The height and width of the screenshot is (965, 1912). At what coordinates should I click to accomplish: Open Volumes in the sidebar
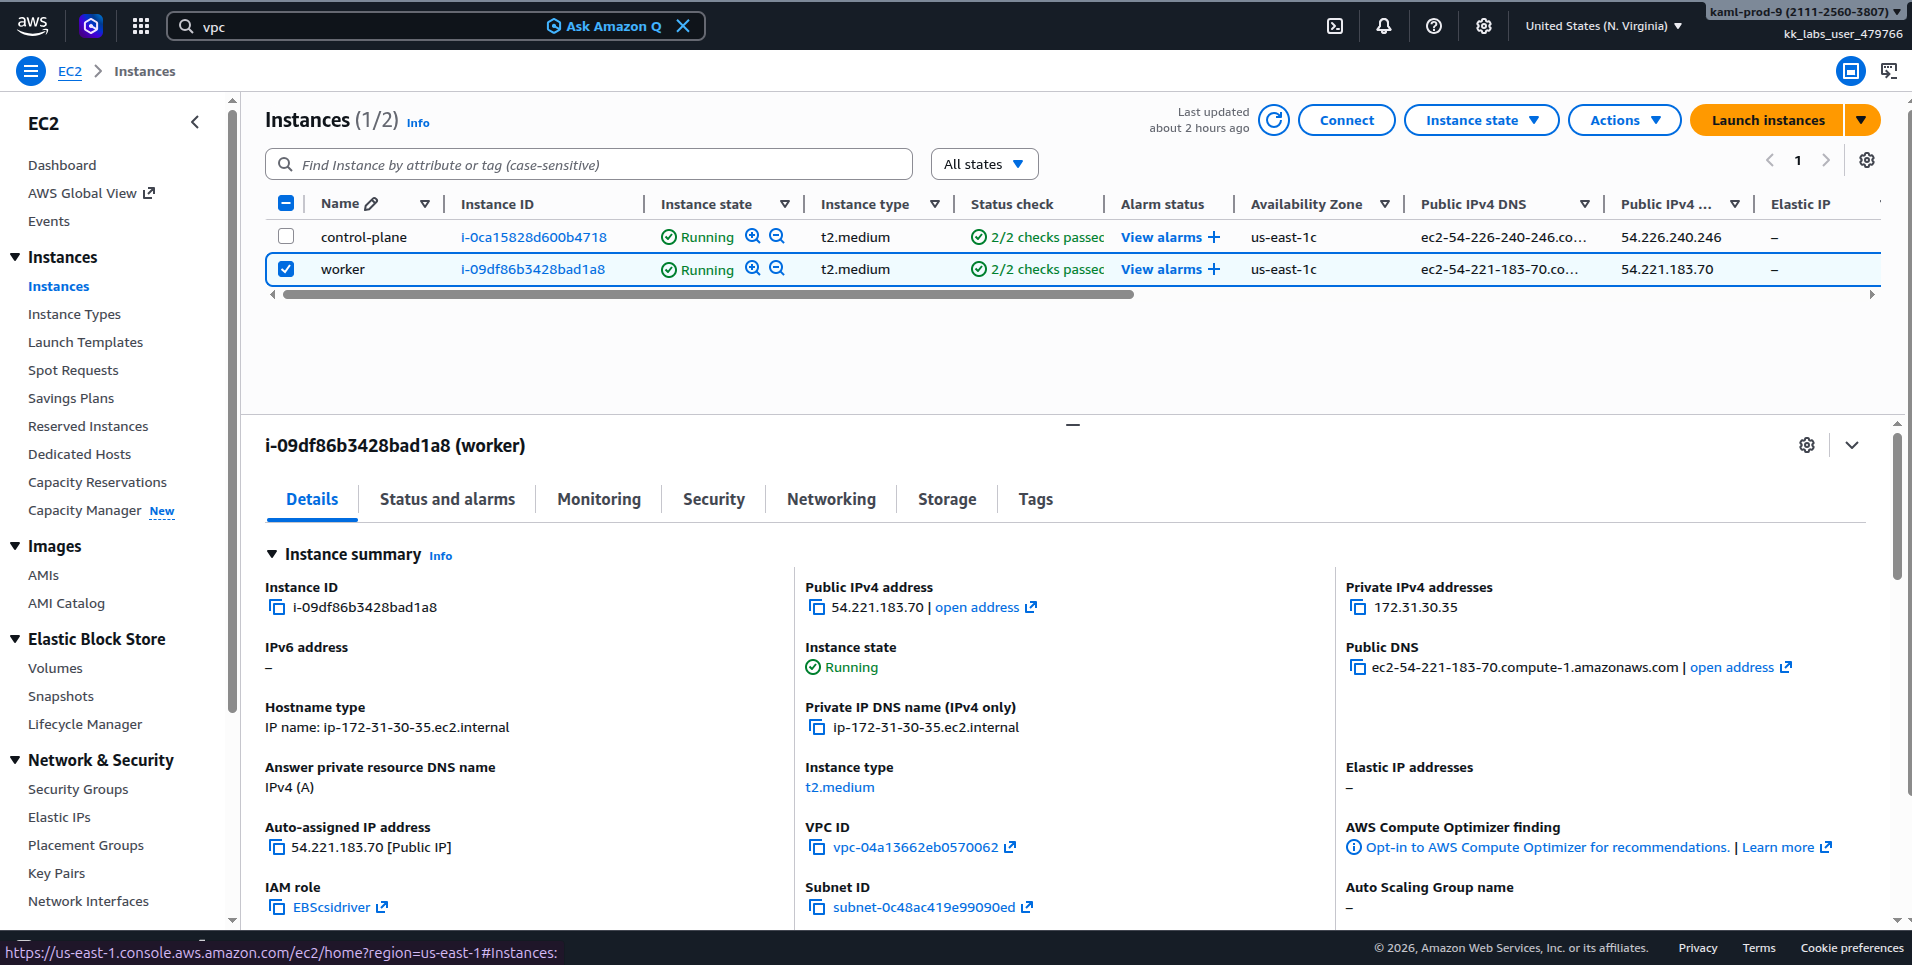55,668
